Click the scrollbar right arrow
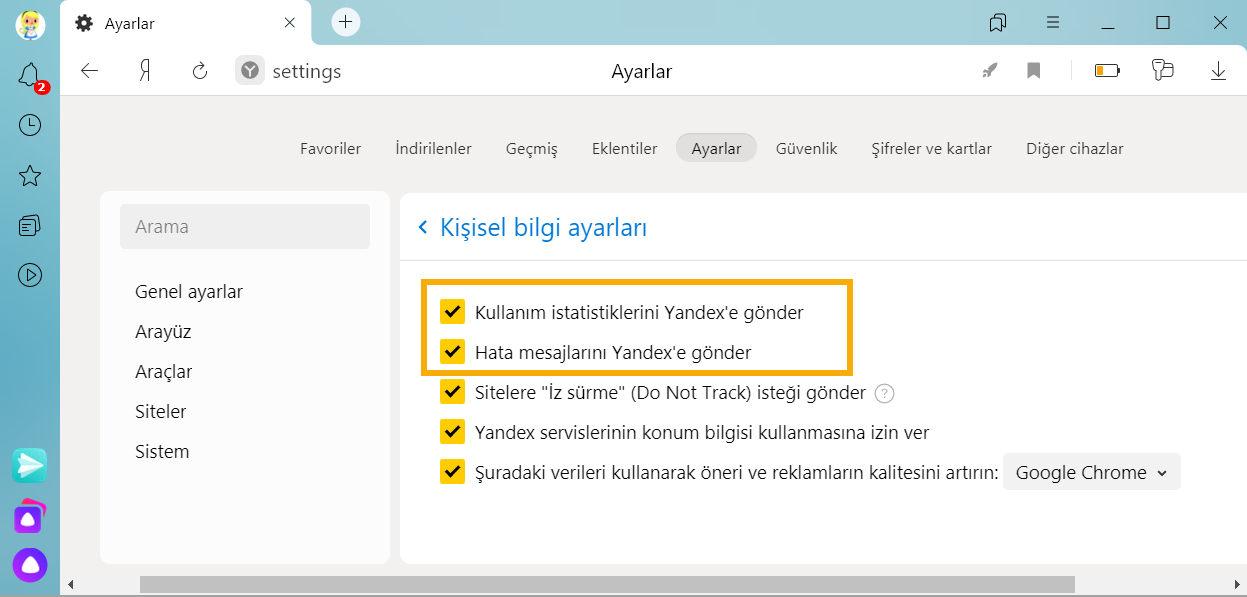 click(x=1237, y=584)
